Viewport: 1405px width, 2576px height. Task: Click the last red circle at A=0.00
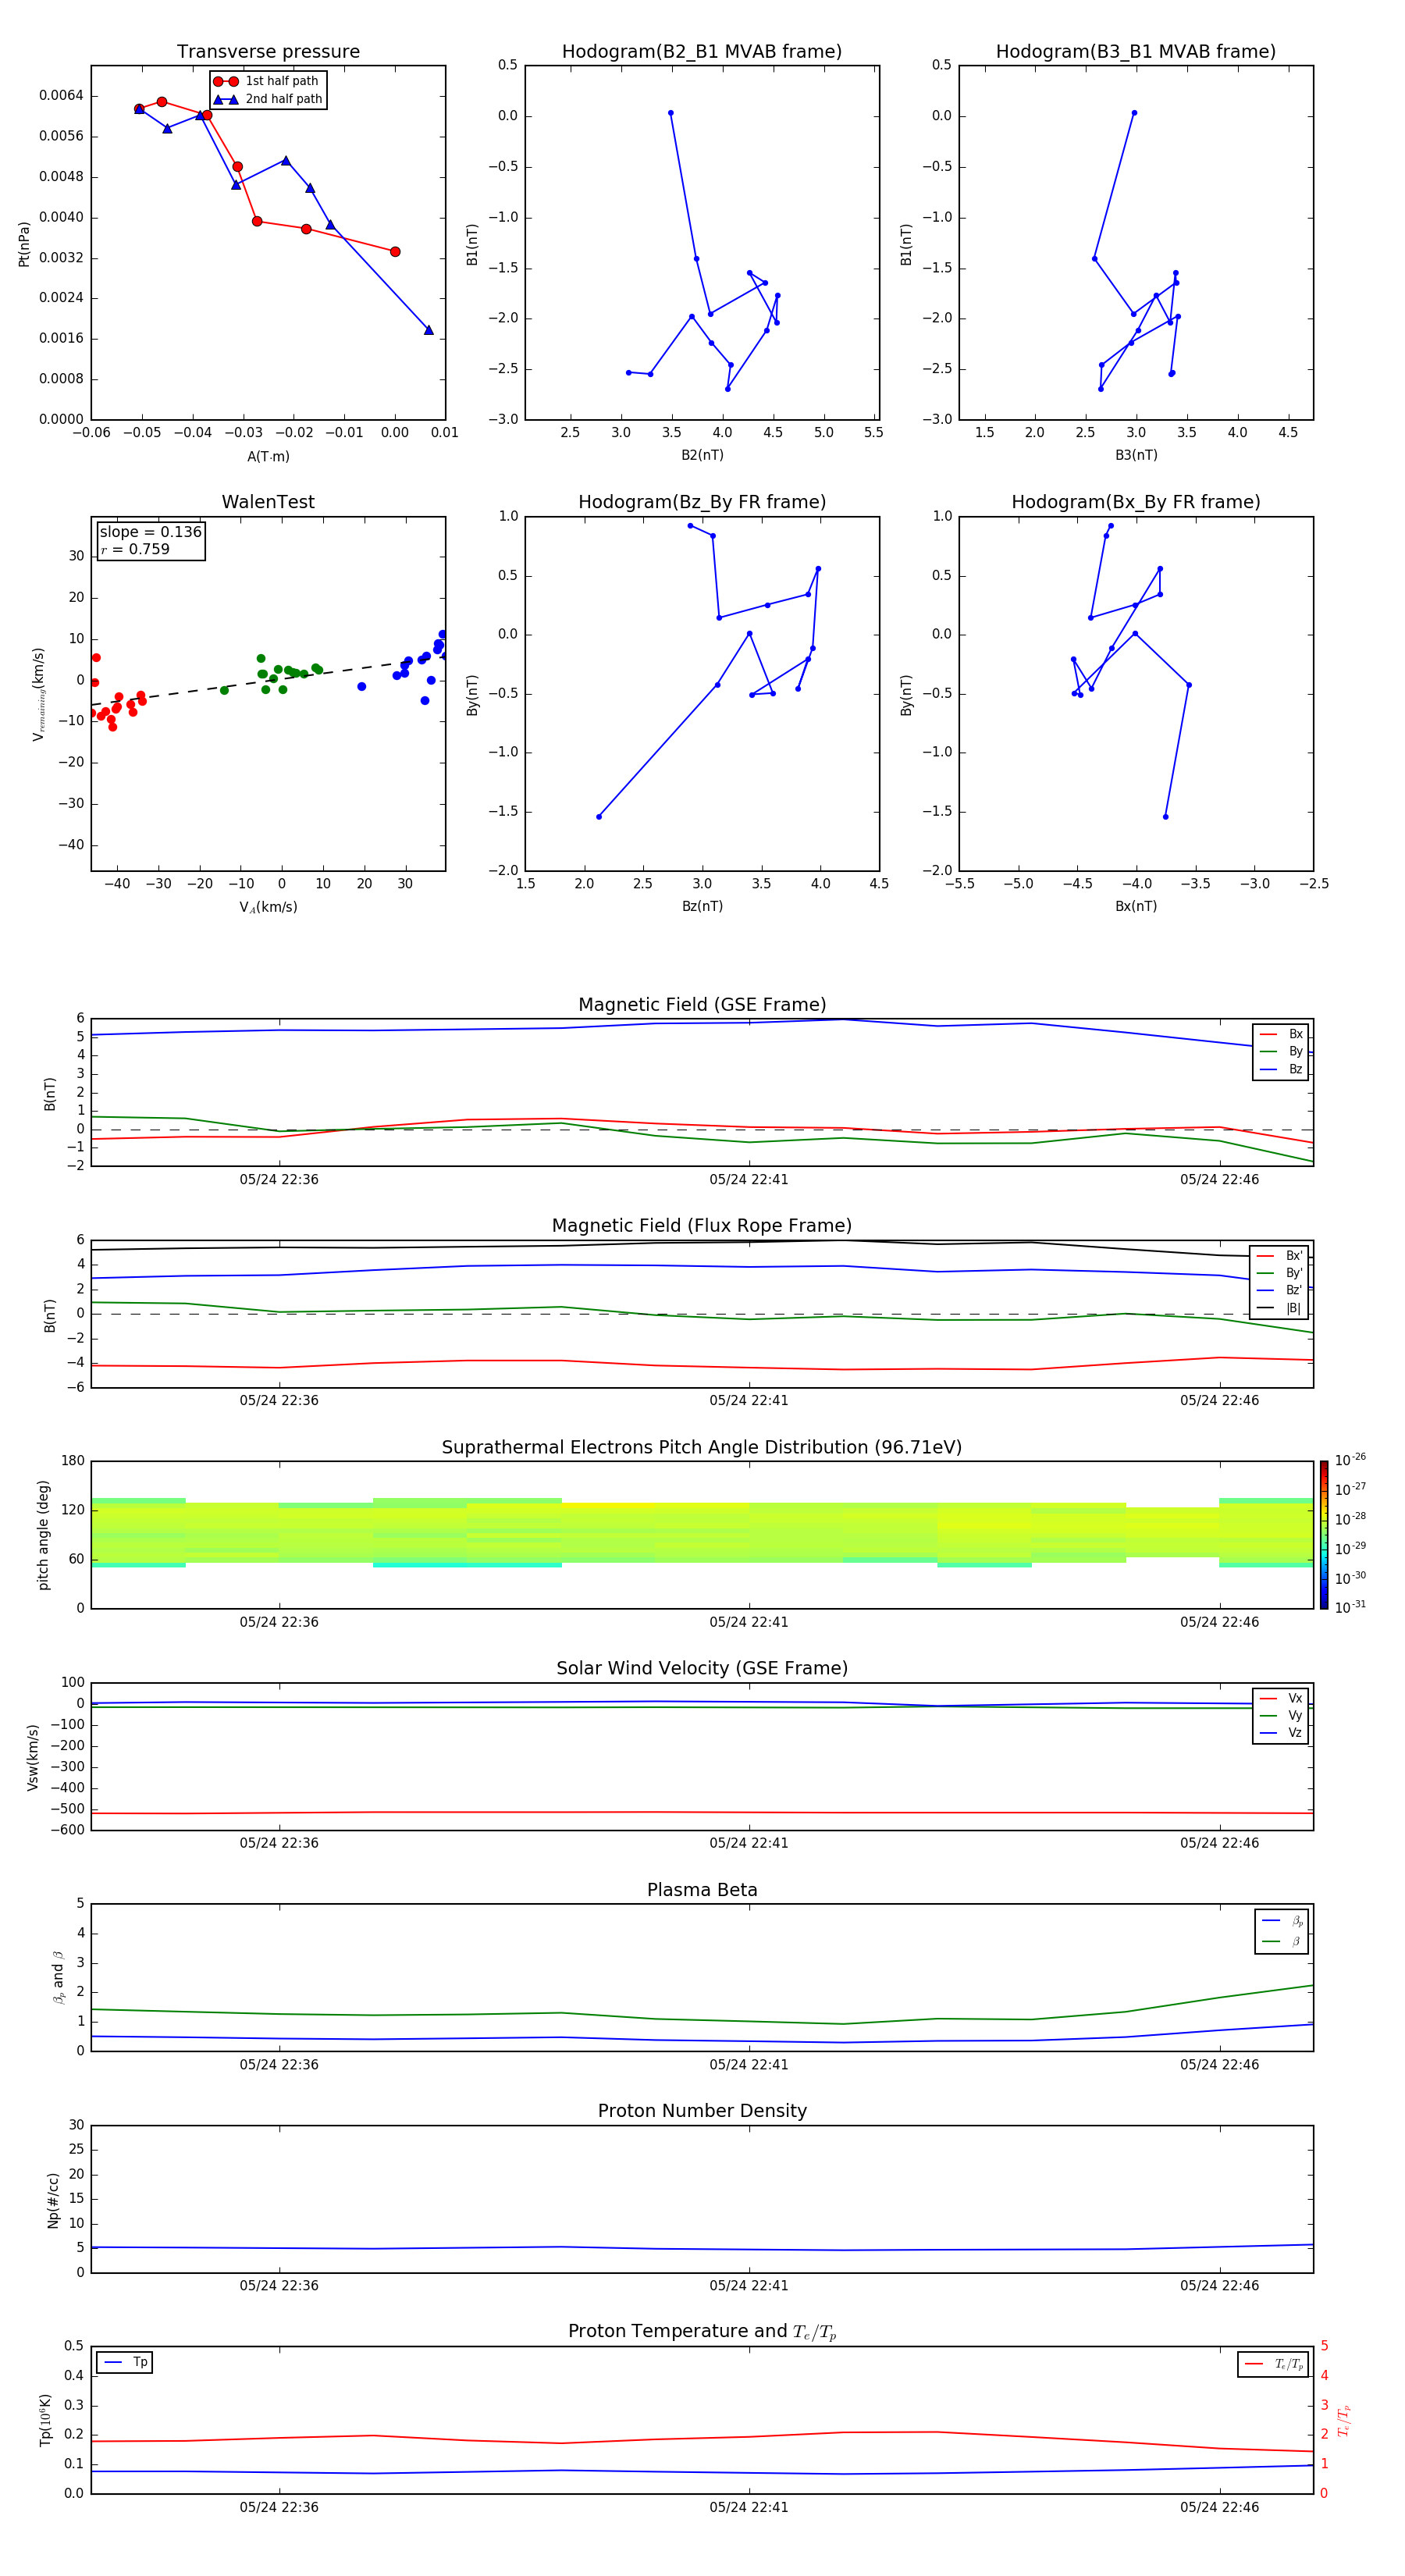395,252
